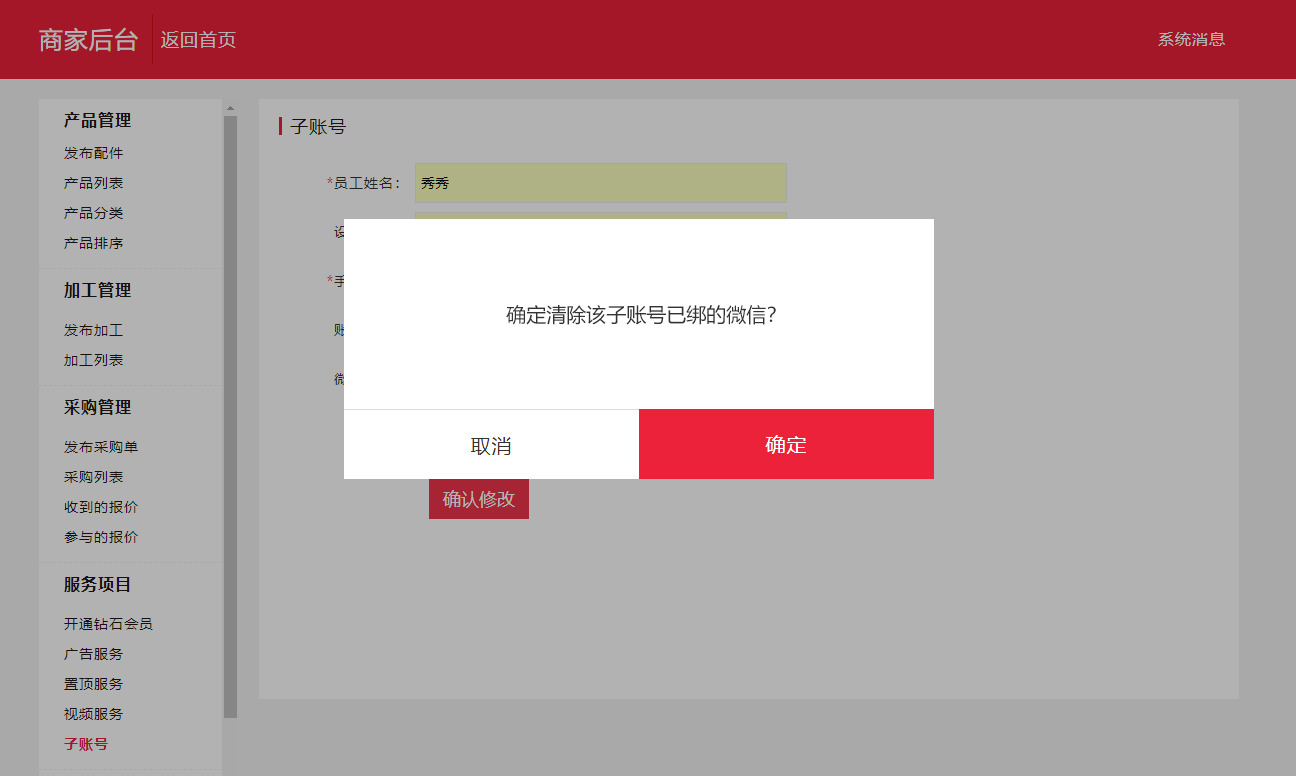Open 产品排序 menu entry

[x=94, y=243]
